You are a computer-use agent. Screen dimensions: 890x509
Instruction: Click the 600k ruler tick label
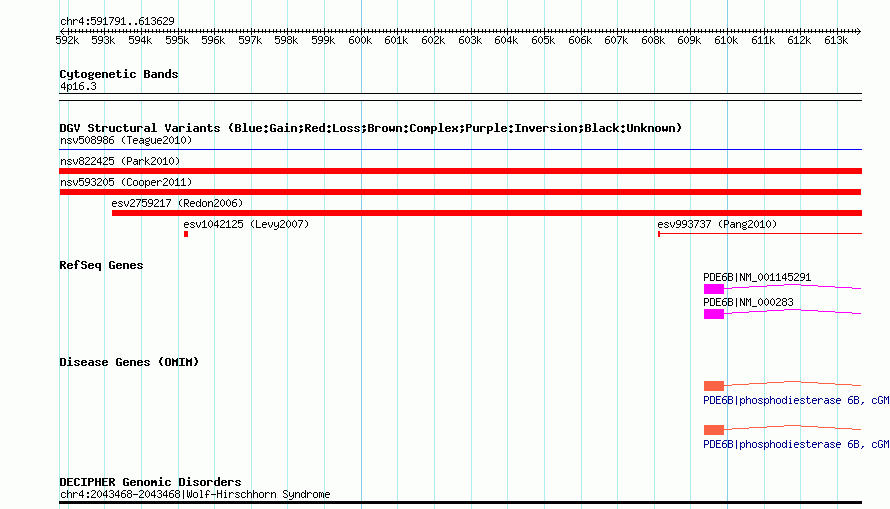(360, 40)
